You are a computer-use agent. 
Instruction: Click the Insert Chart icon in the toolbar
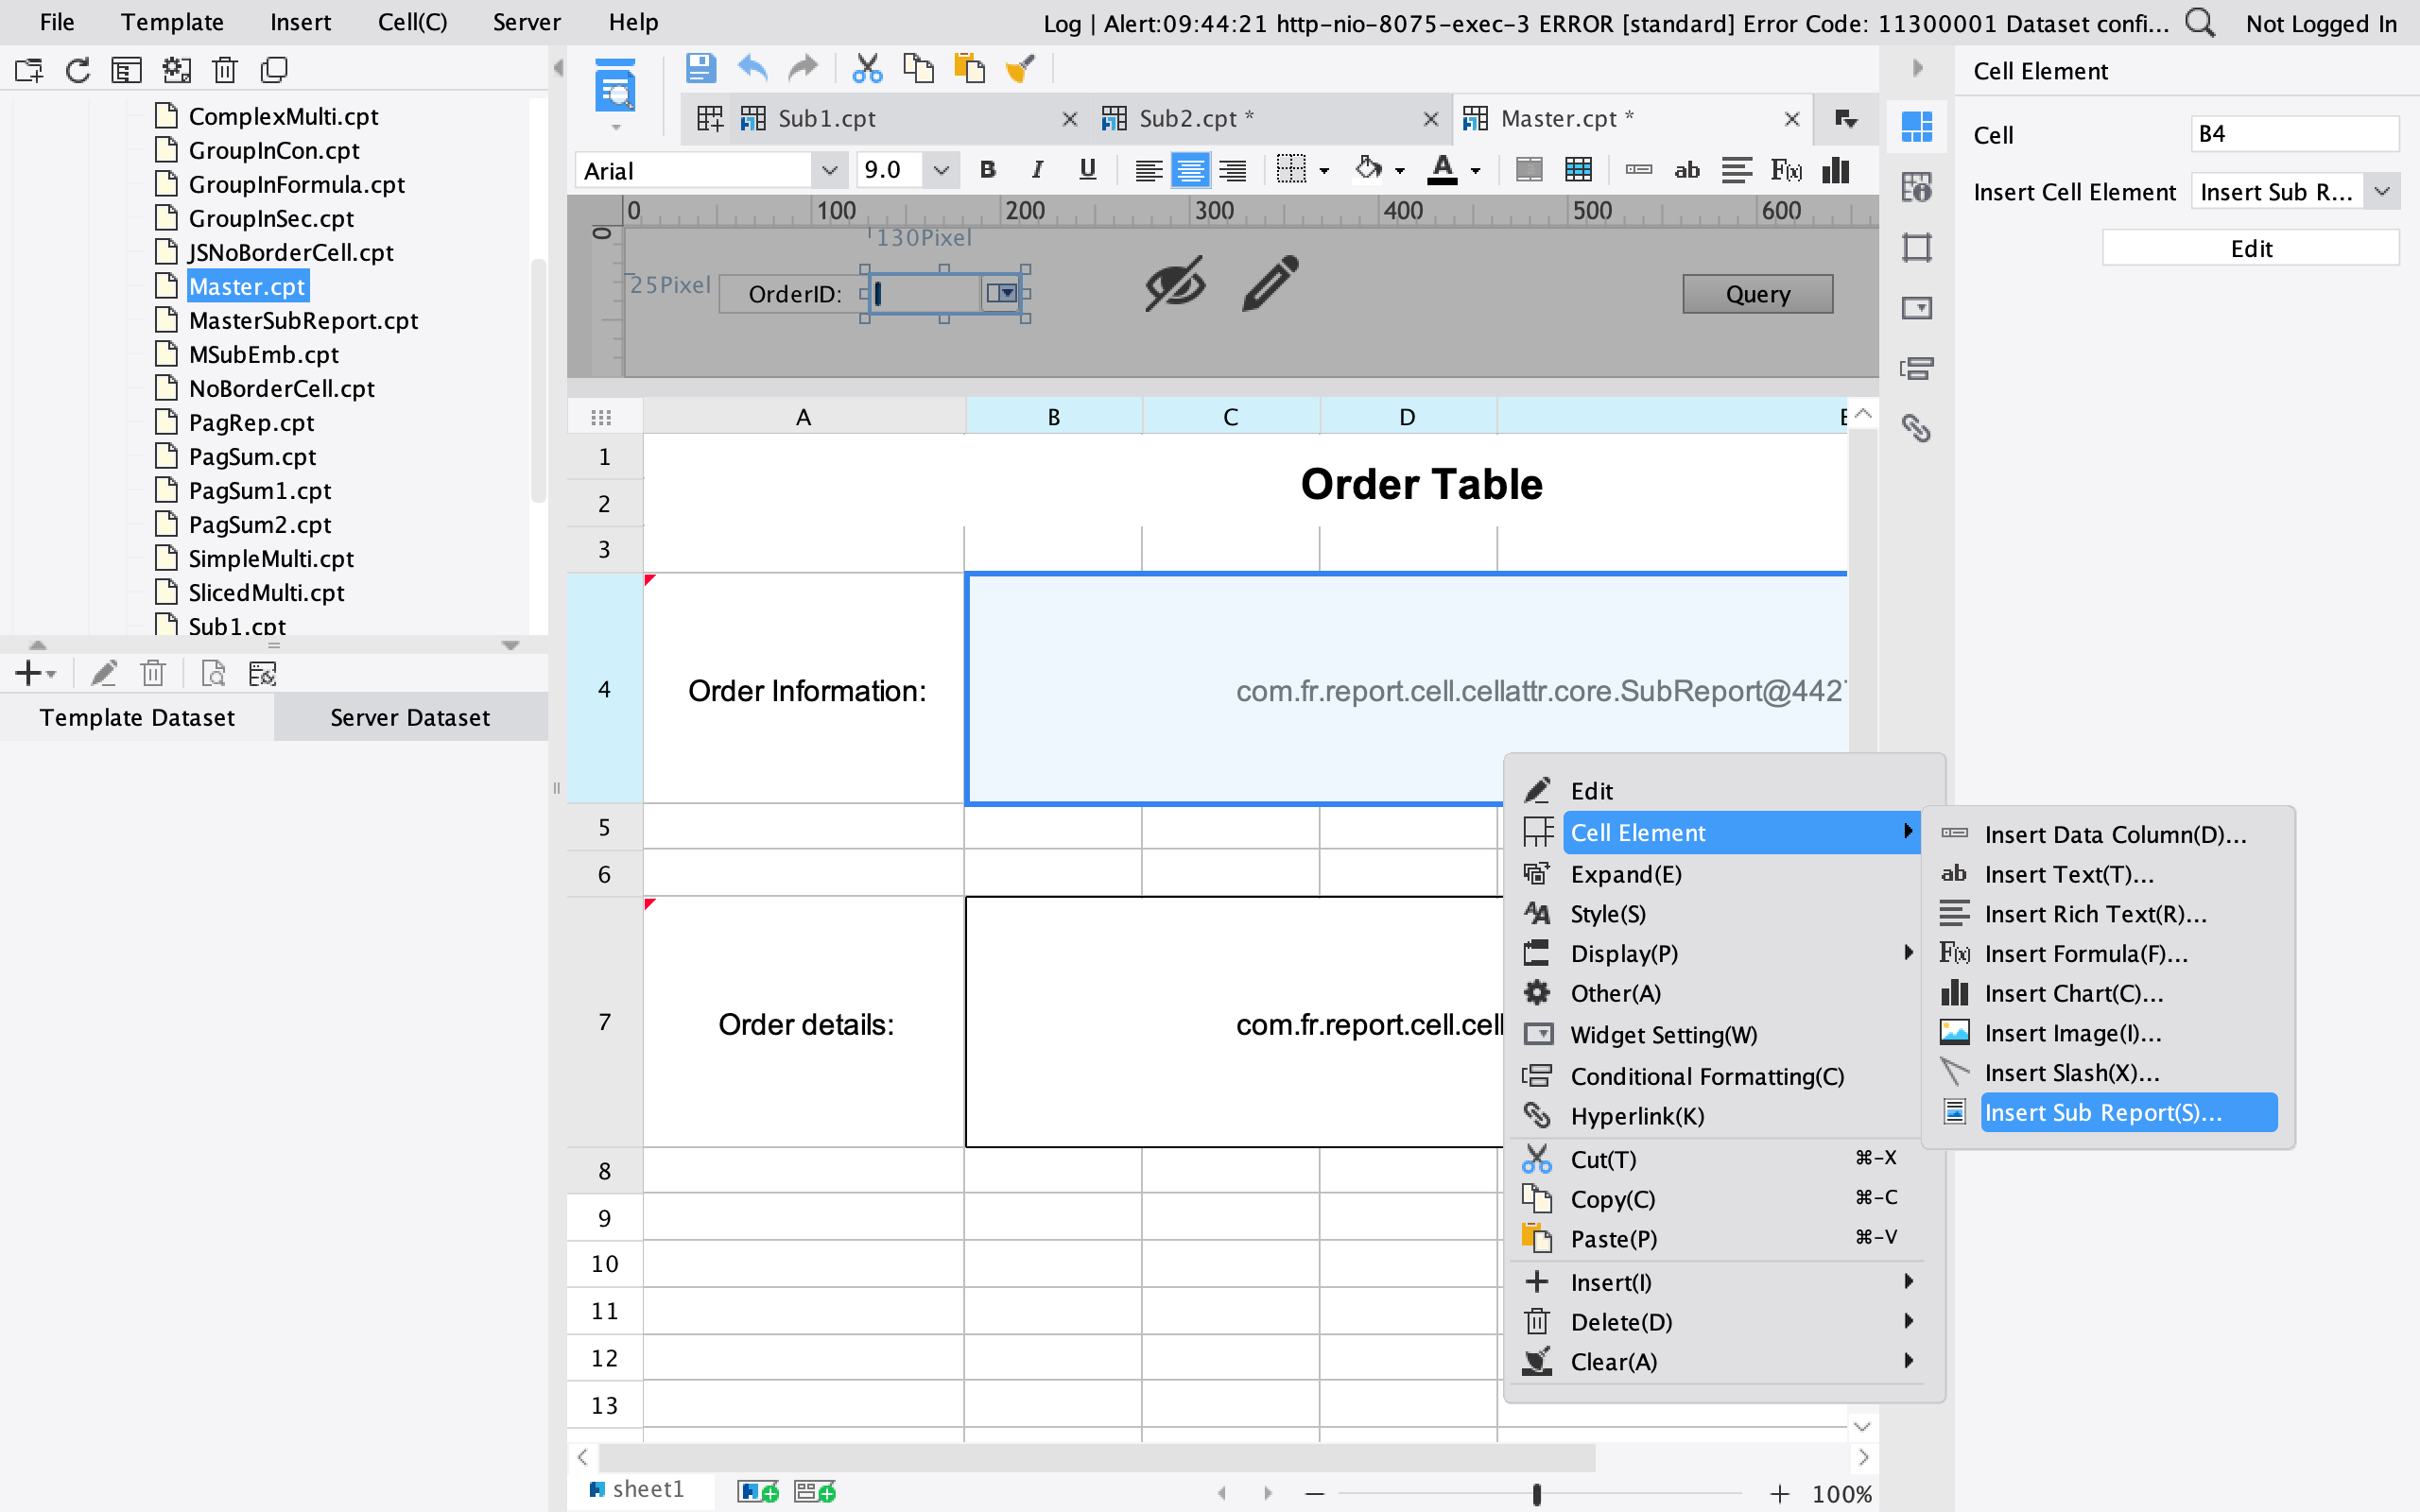pos(1836,170)
